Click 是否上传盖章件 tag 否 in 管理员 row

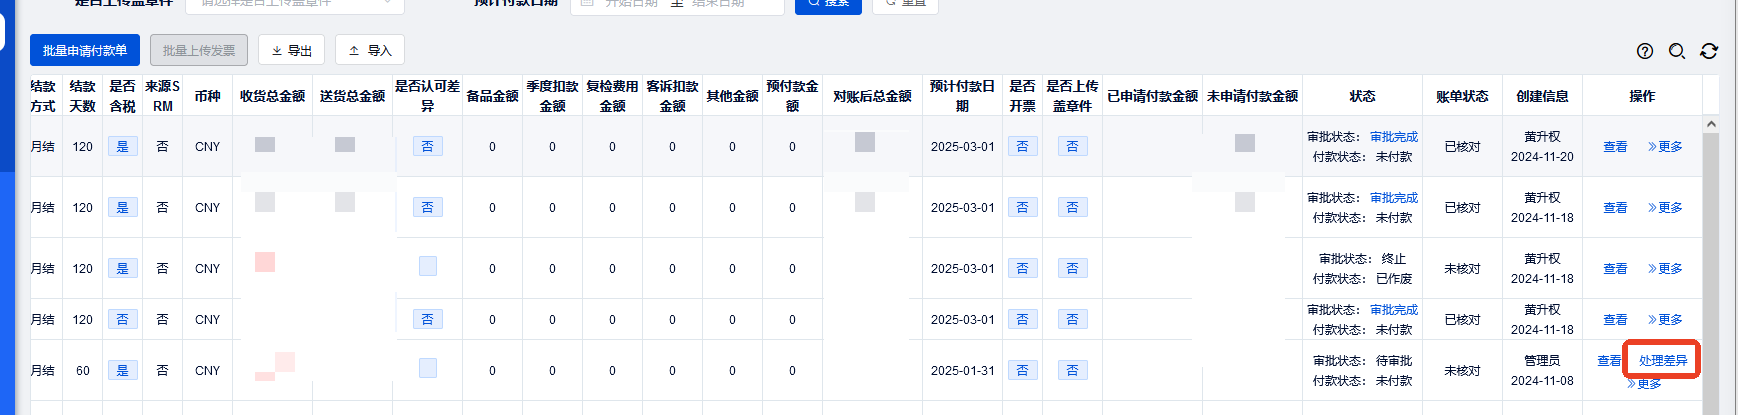tap(1072, 371)
